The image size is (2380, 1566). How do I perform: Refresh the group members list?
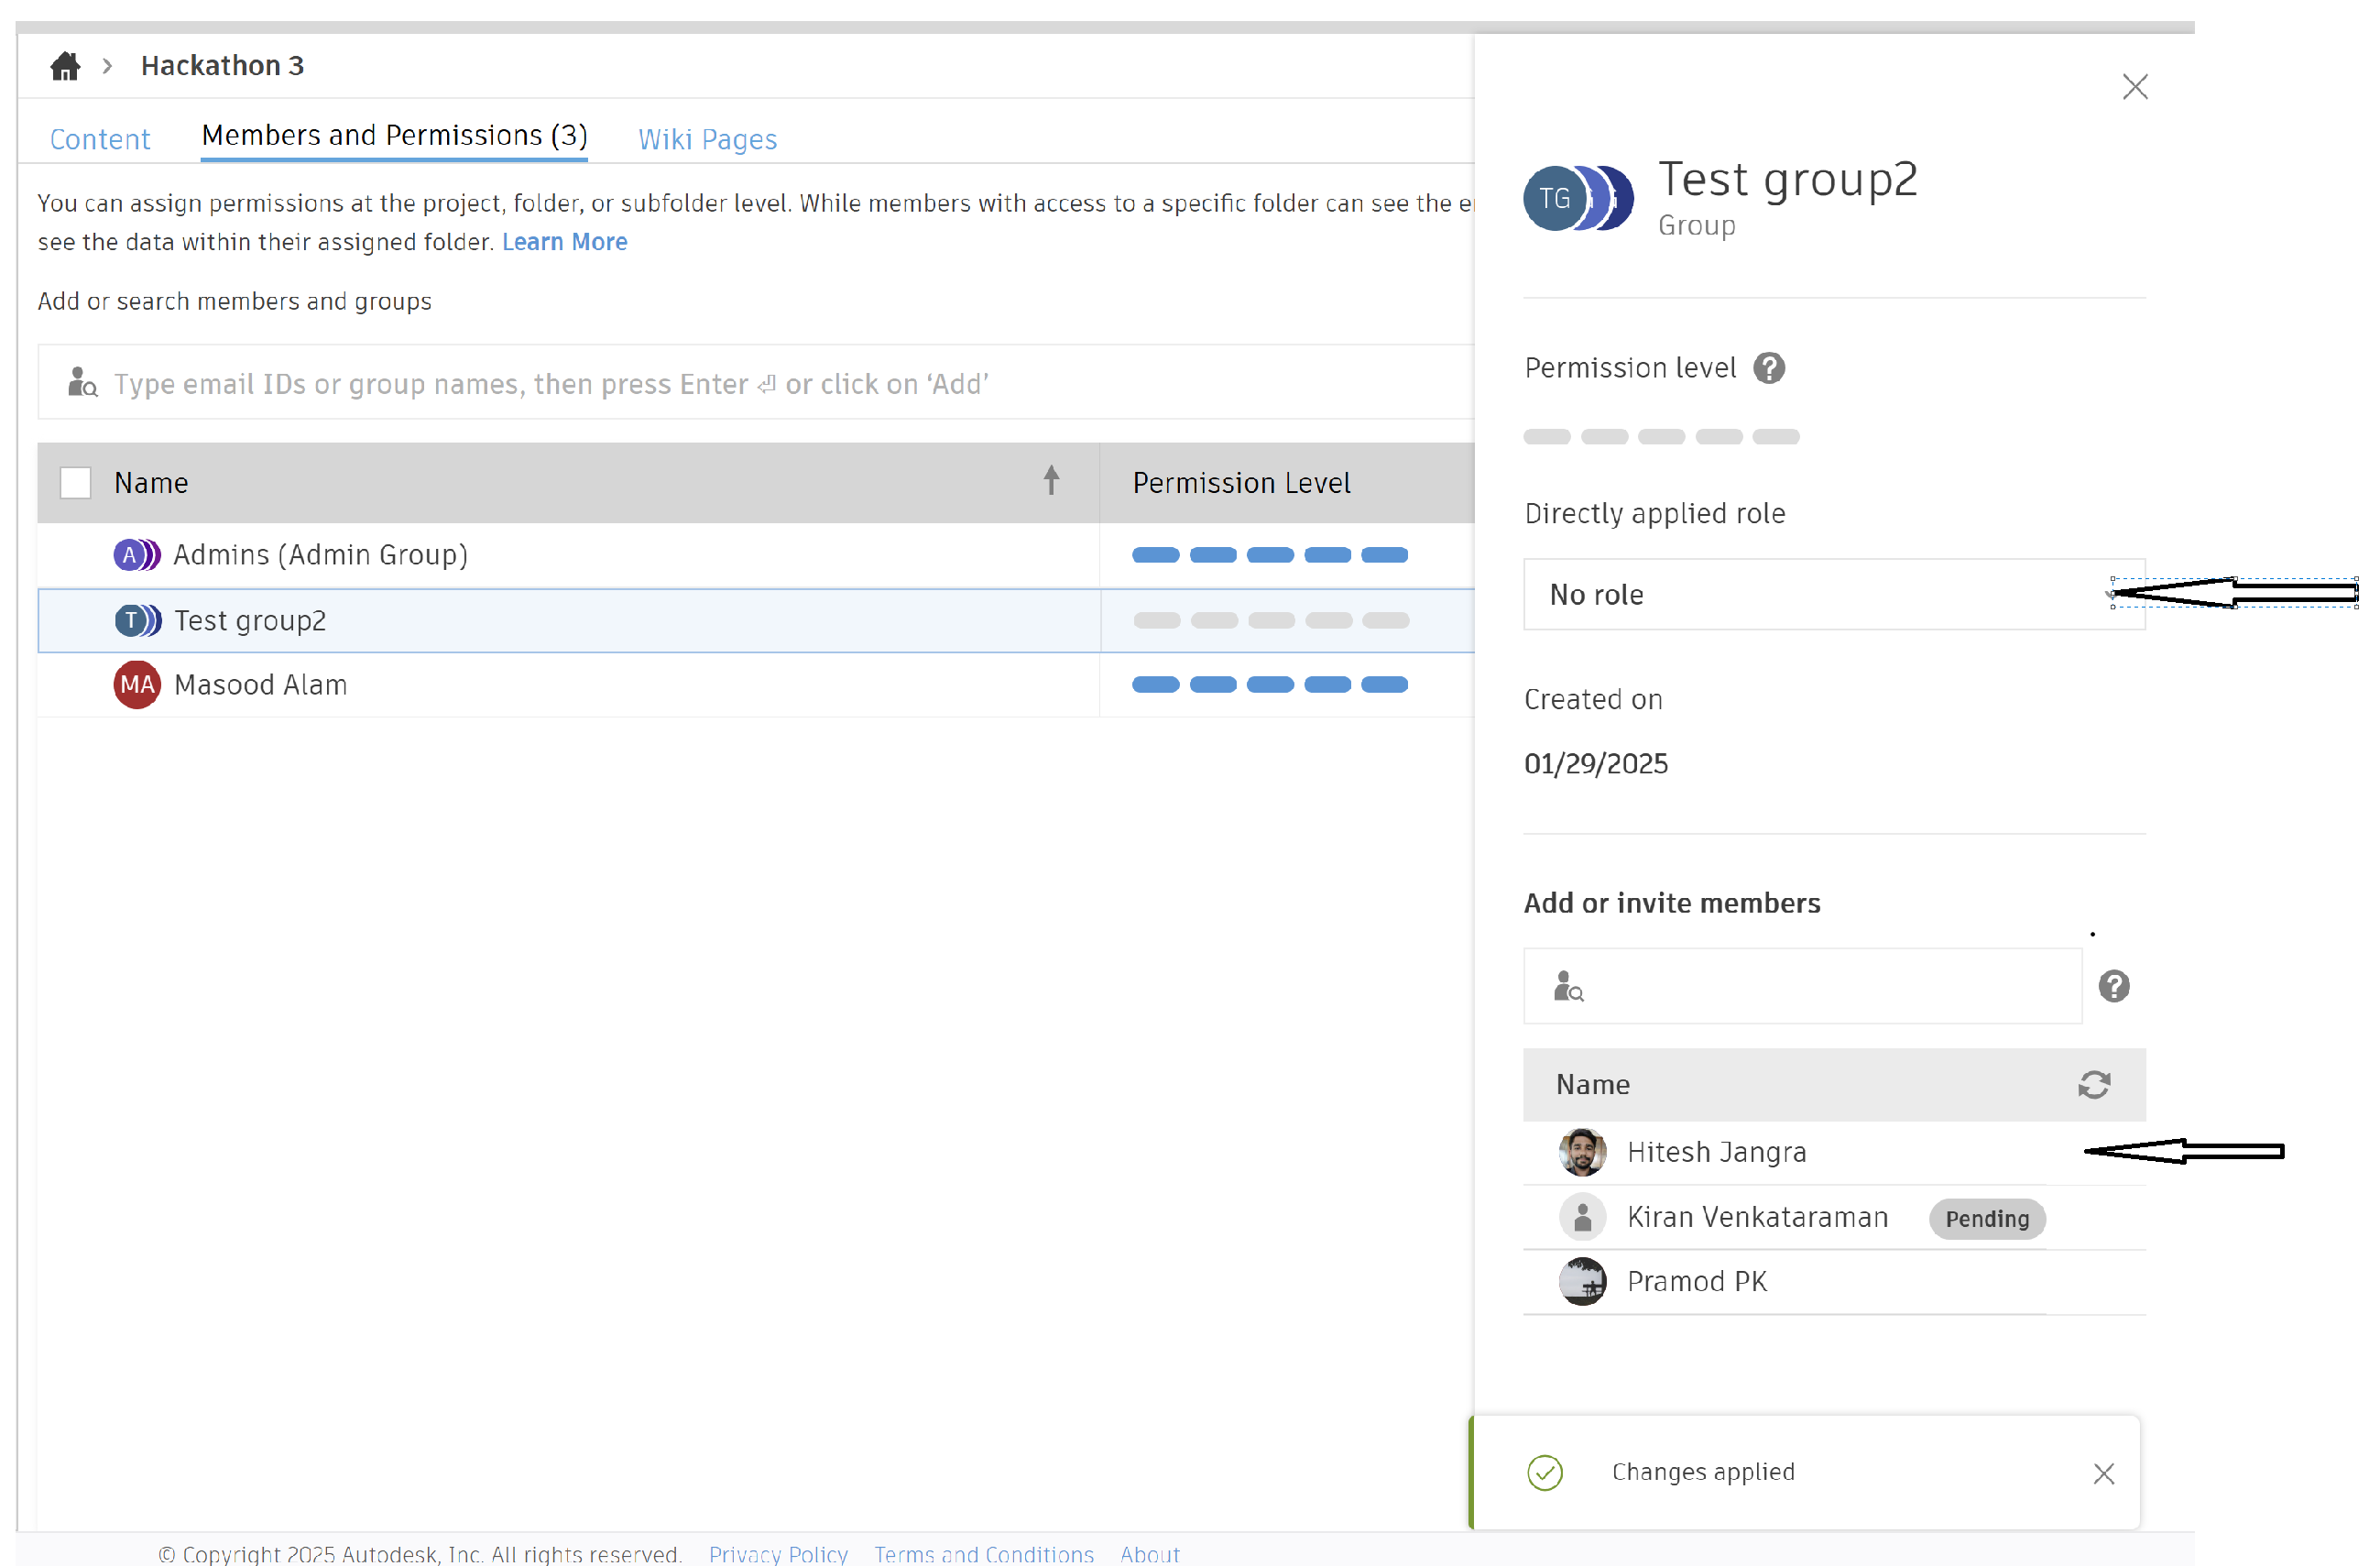tap(2093, 1084)
